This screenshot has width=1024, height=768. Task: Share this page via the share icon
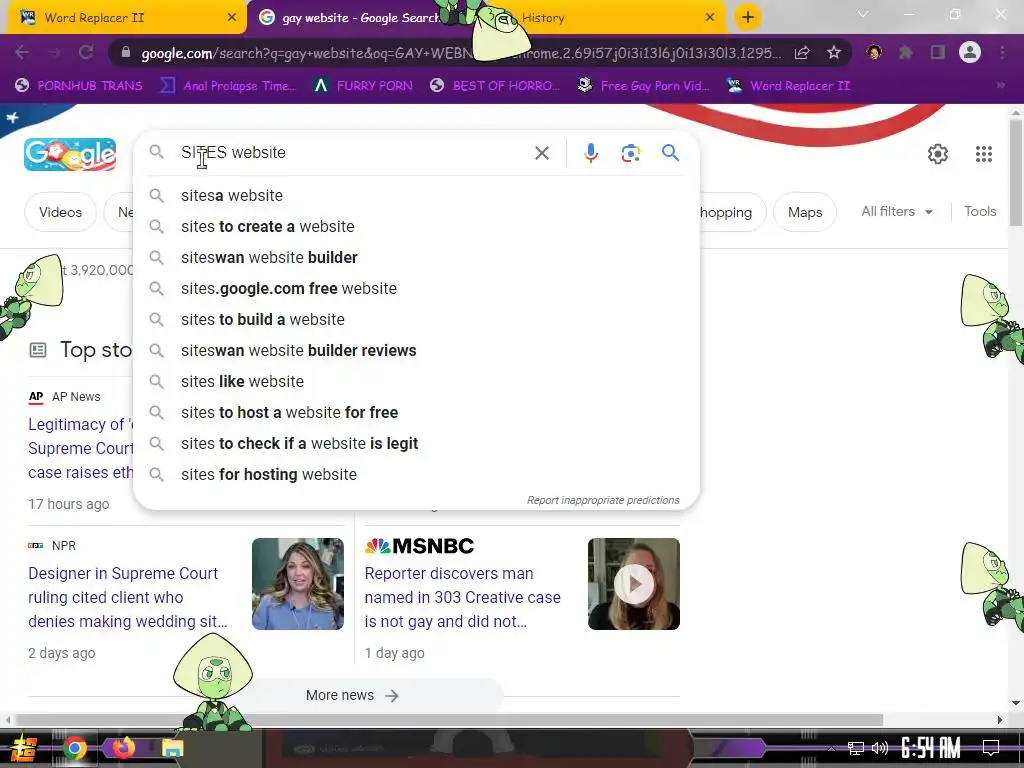pos(802,52)
